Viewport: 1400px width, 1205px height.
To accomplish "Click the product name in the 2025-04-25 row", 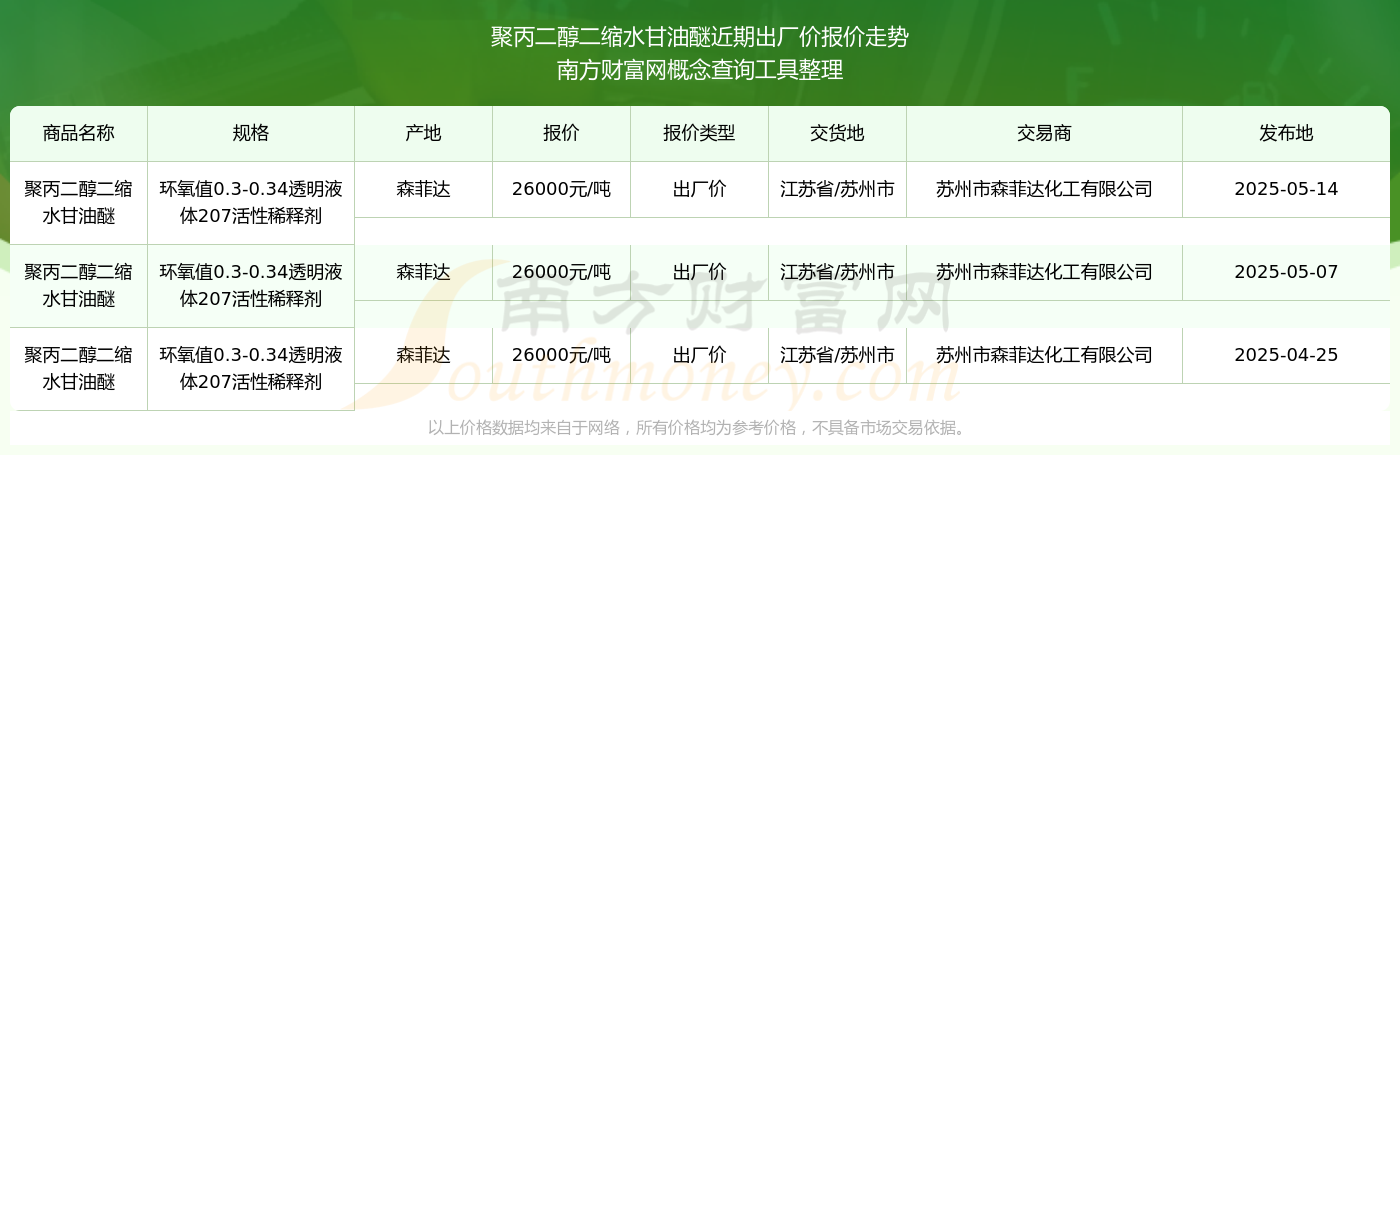I will click(x=79, y=369).
